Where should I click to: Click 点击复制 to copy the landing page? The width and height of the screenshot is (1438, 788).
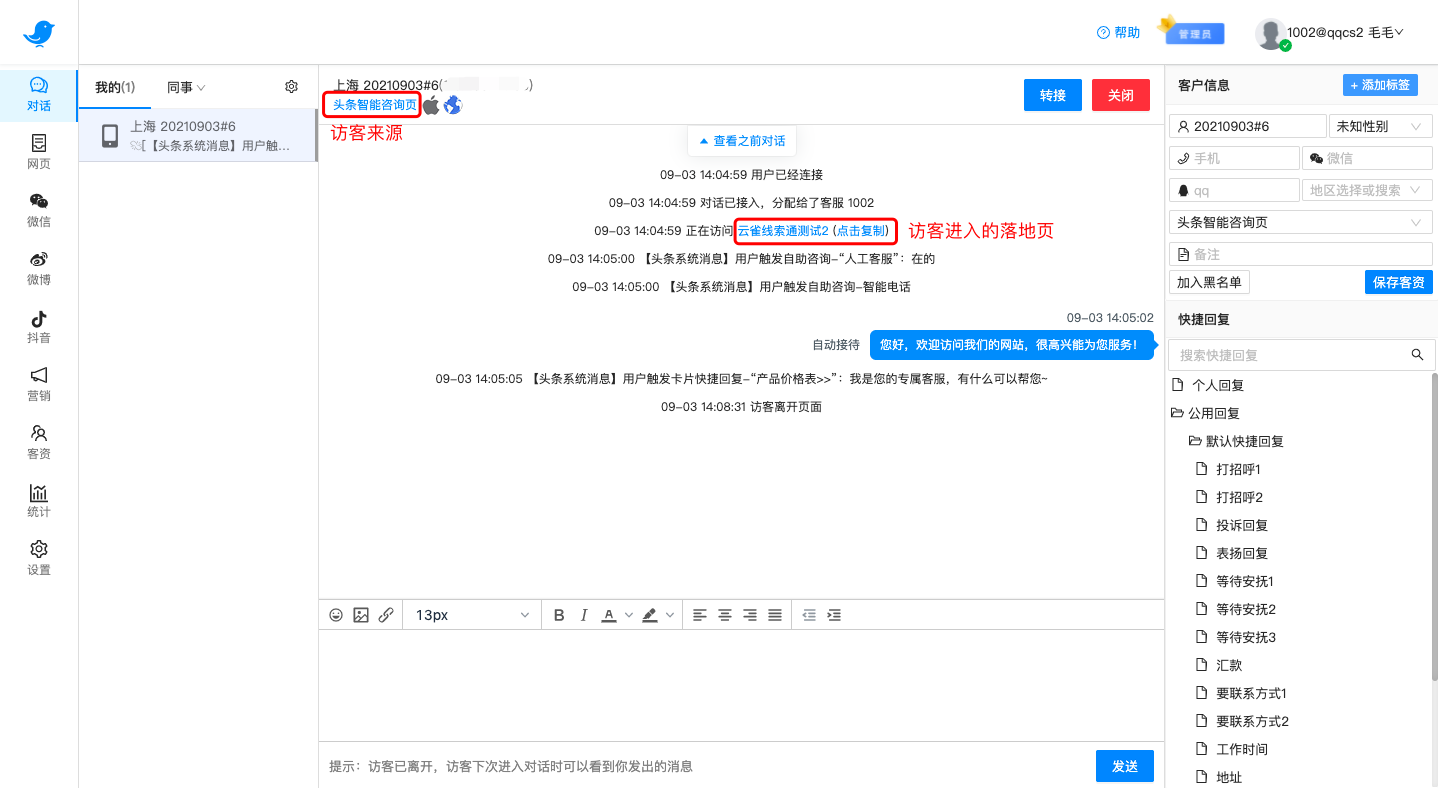pos(862,231)
